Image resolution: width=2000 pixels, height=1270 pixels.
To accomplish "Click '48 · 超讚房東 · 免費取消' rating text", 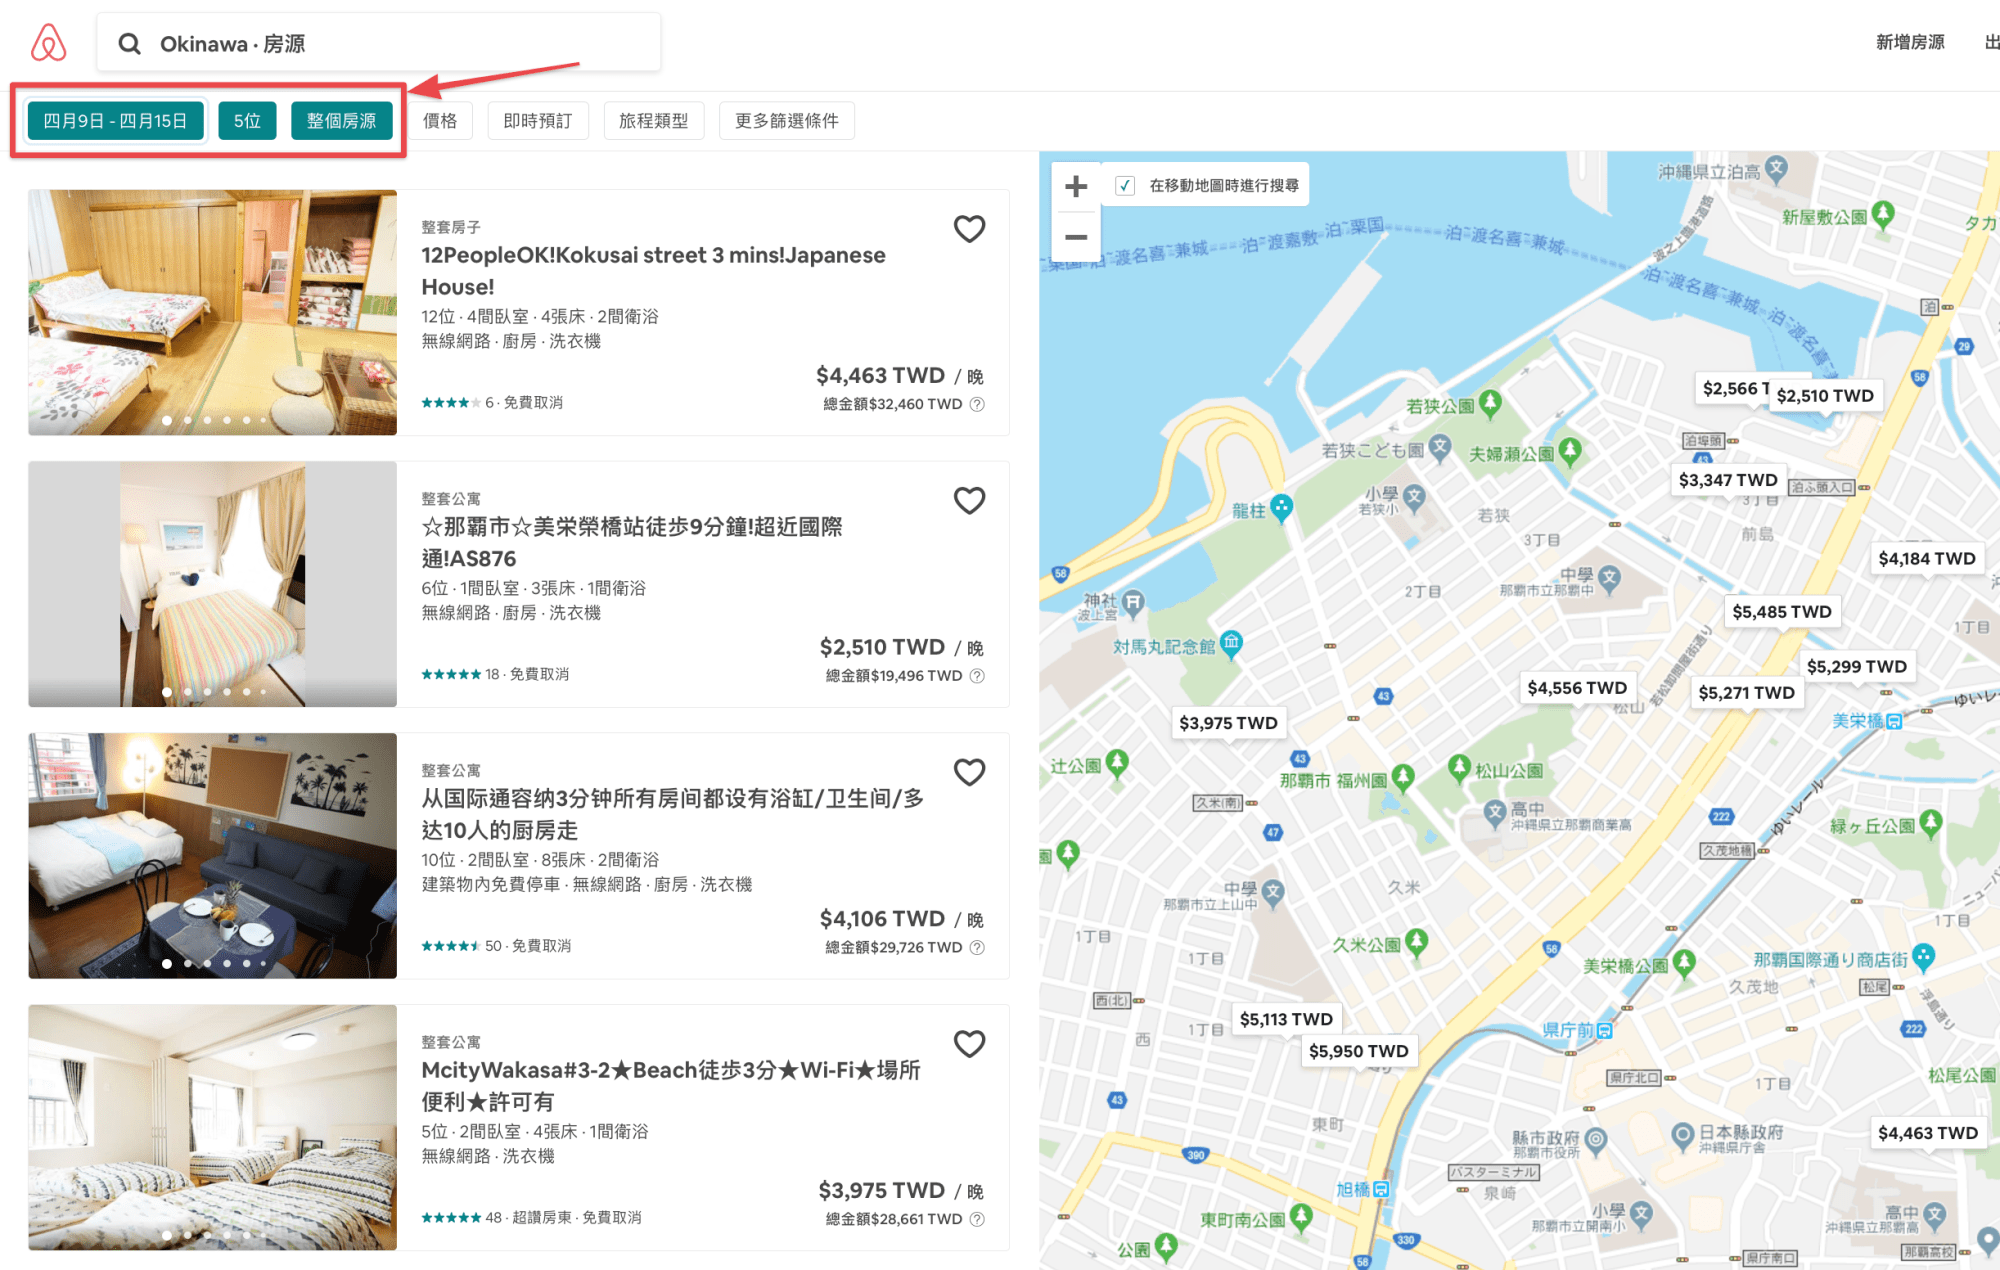I will pos(563,1218).
